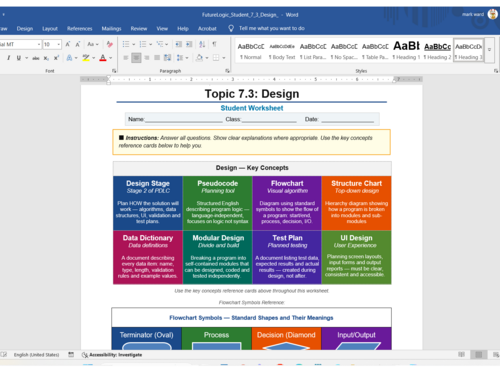
Task: Toggle subscript formatting
Action: click(46, 58)
